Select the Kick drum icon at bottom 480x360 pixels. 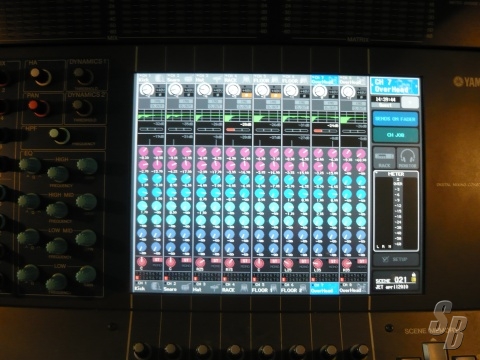click(x=156, y=286)
